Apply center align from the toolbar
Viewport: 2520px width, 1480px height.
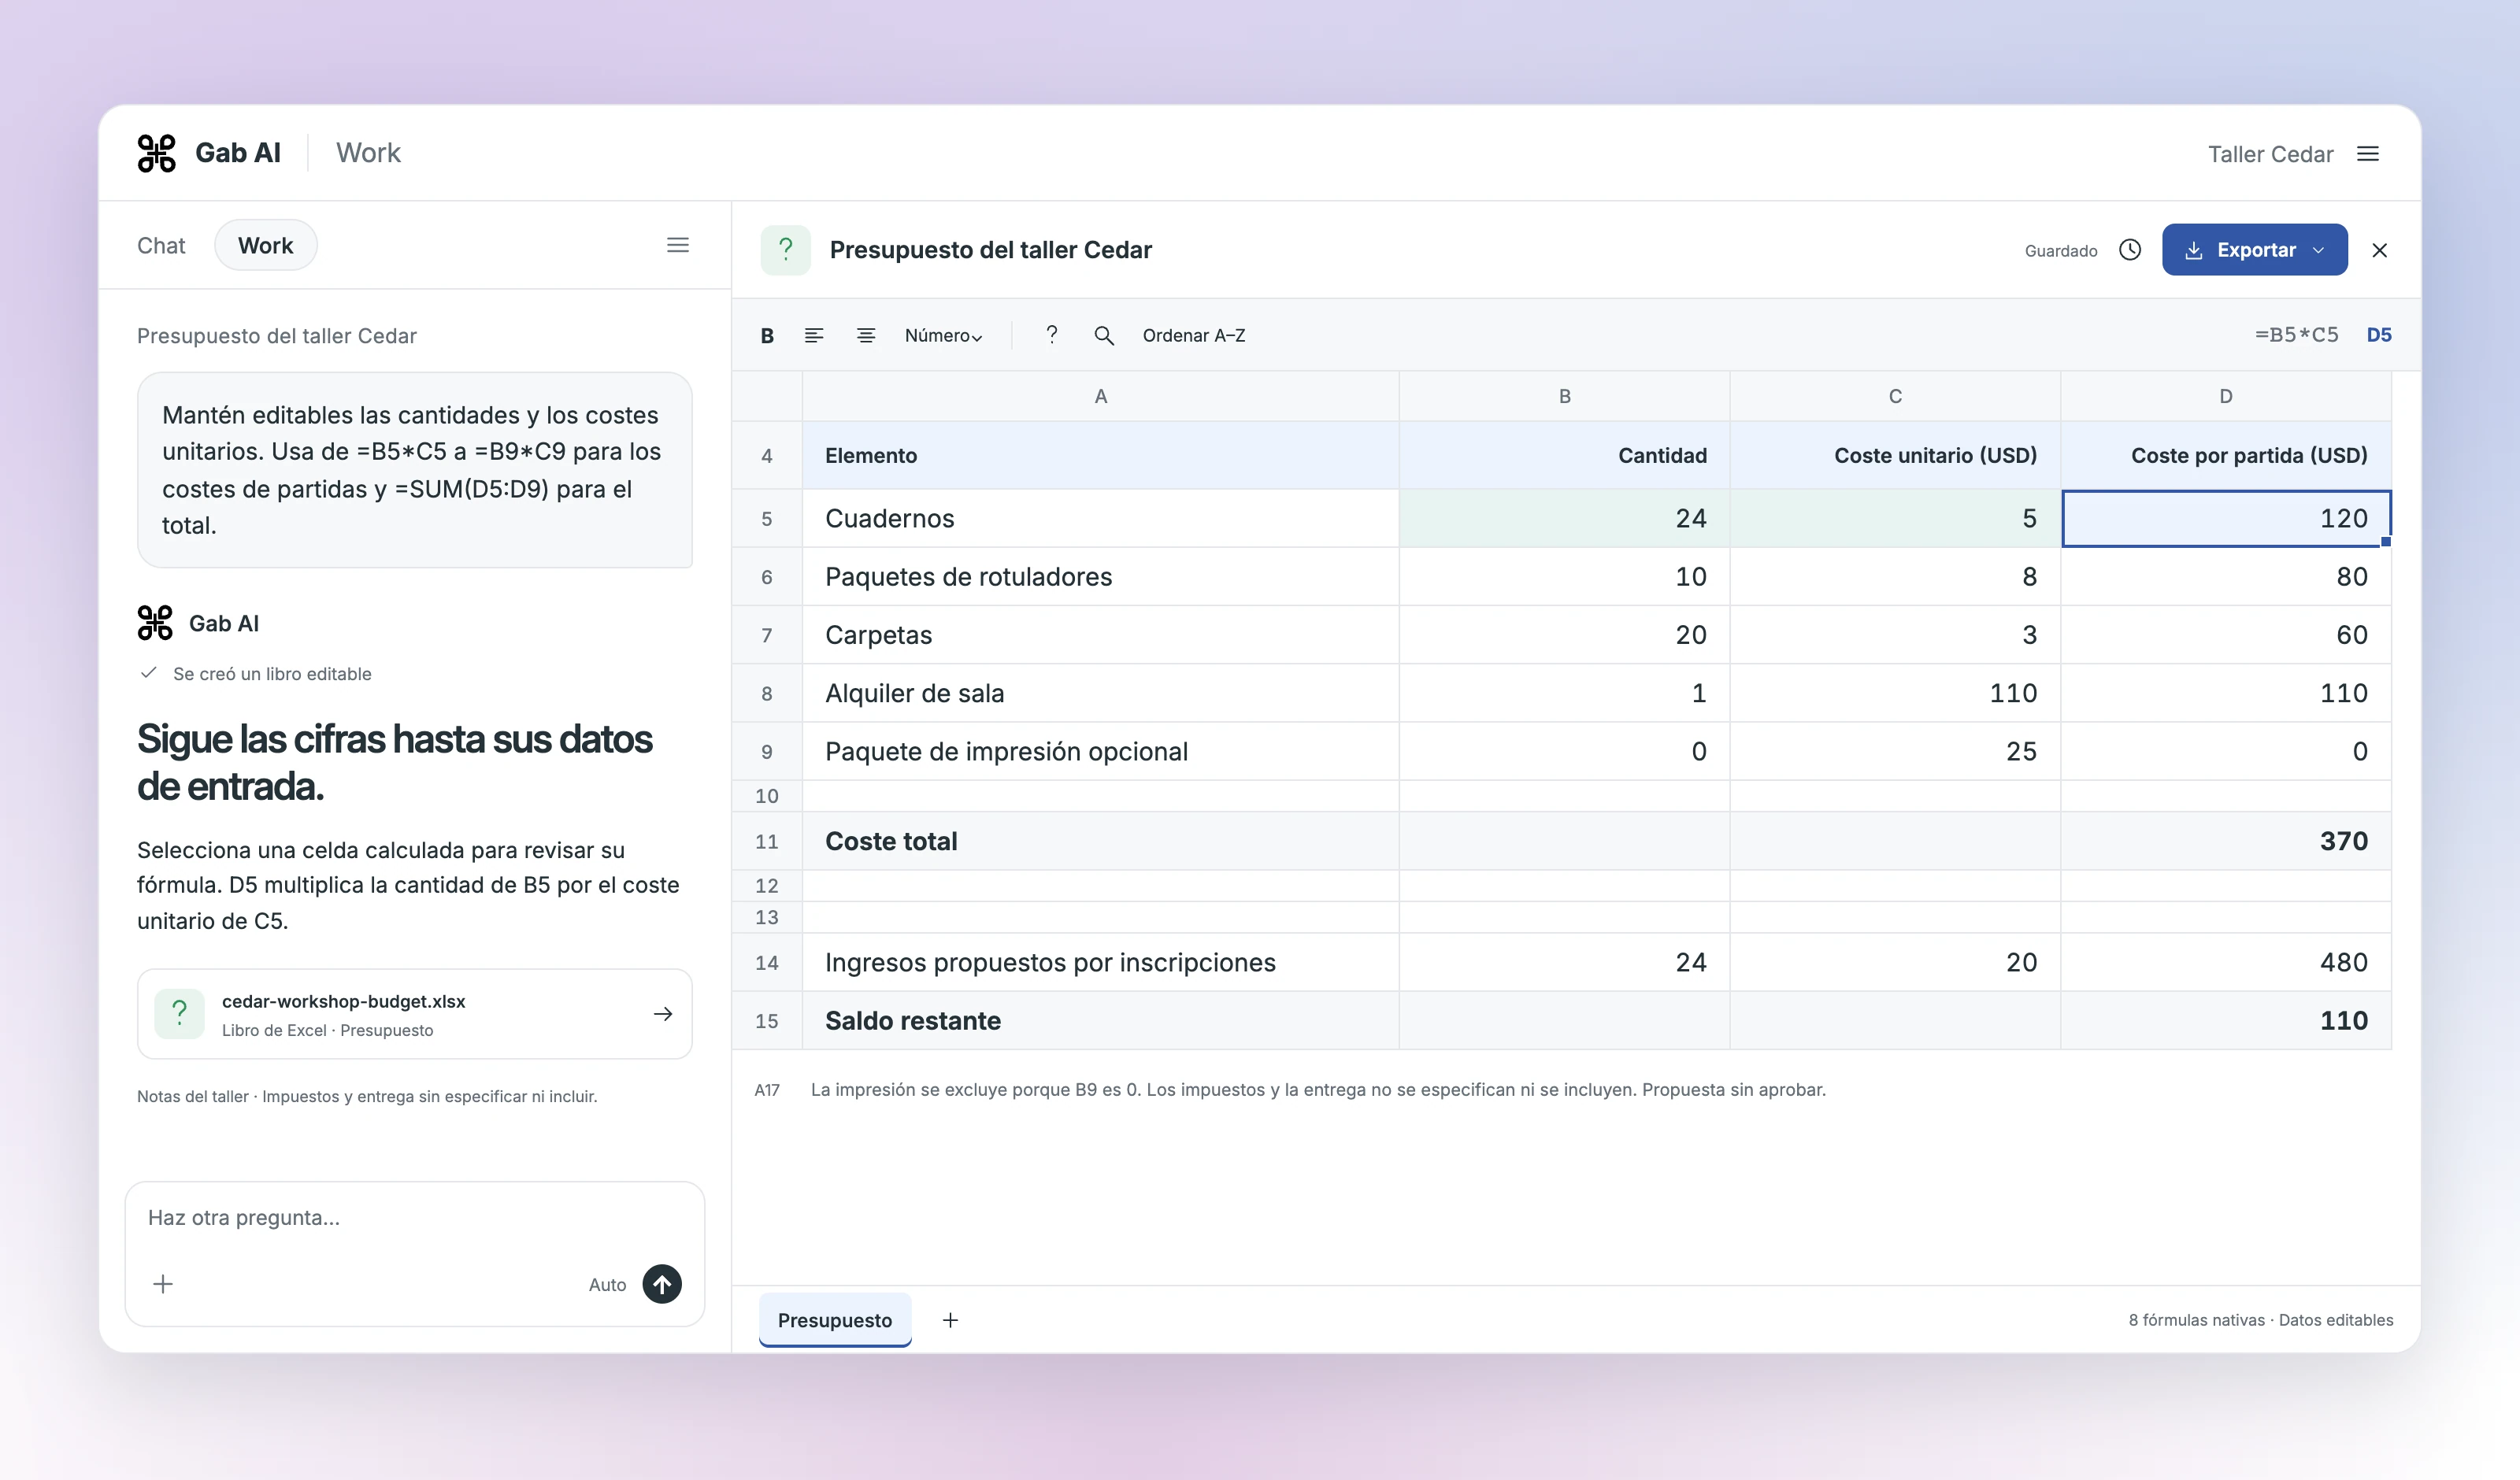866,336
